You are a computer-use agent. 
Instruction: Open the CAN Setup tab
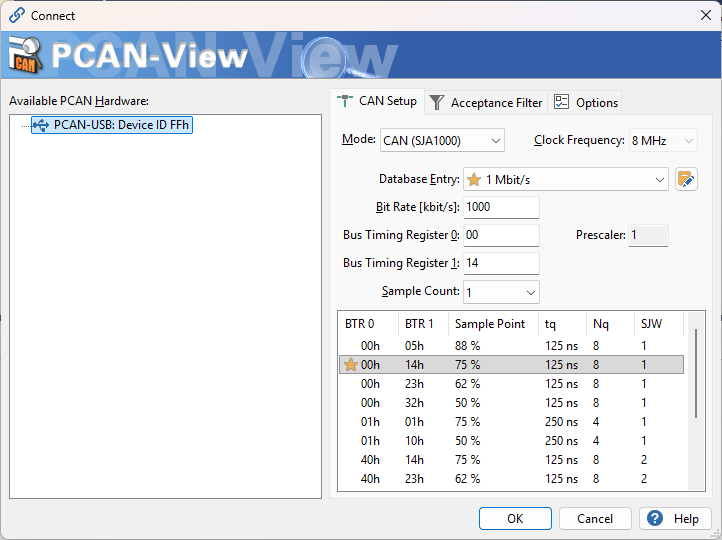(x=377, y=101)
